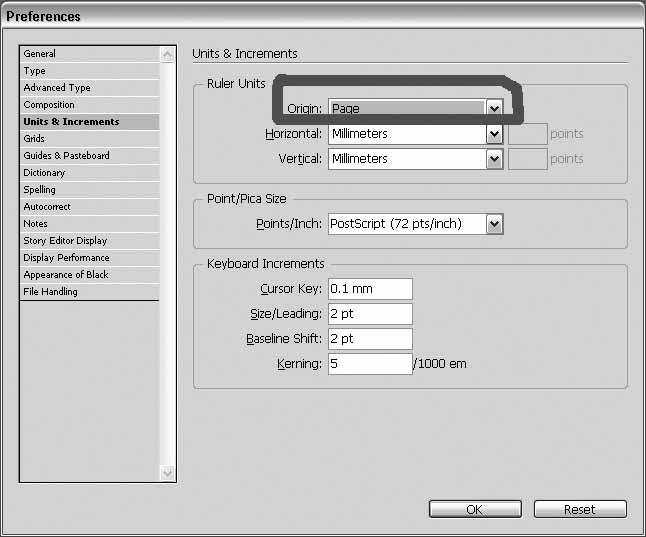The width and height of the screenshot is (646, 537).
Task: Click the Baseline Shift input field
Action: pos(370,339)
